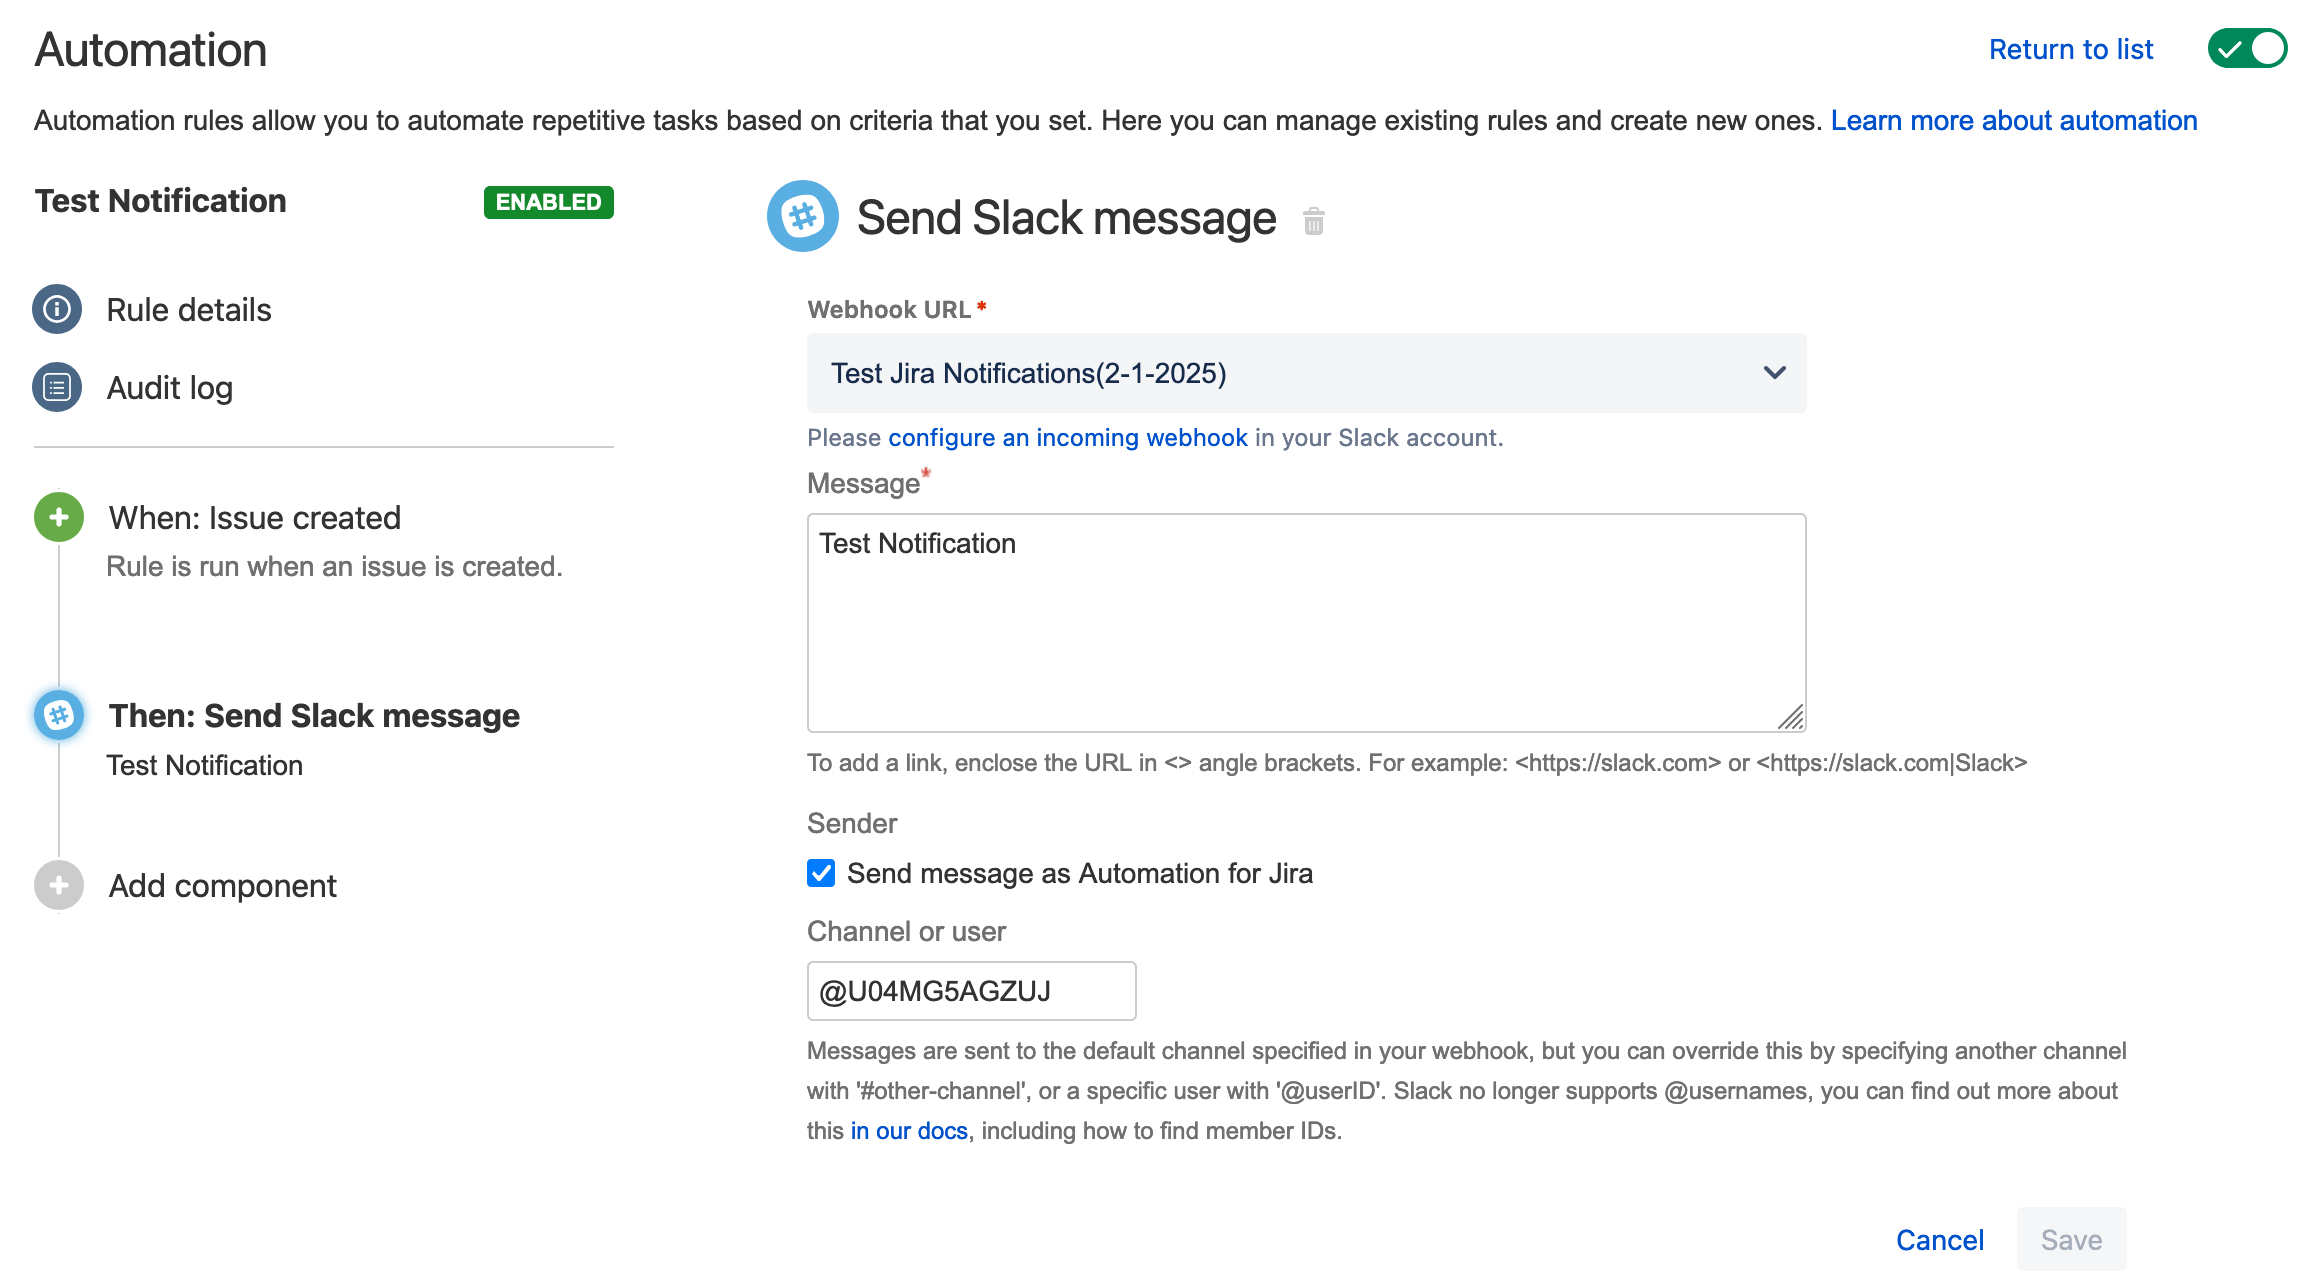This screenshot has height=1288, width=2298.
Task: Open the Webhook URL dropdown
Action: coord(1306,373)
